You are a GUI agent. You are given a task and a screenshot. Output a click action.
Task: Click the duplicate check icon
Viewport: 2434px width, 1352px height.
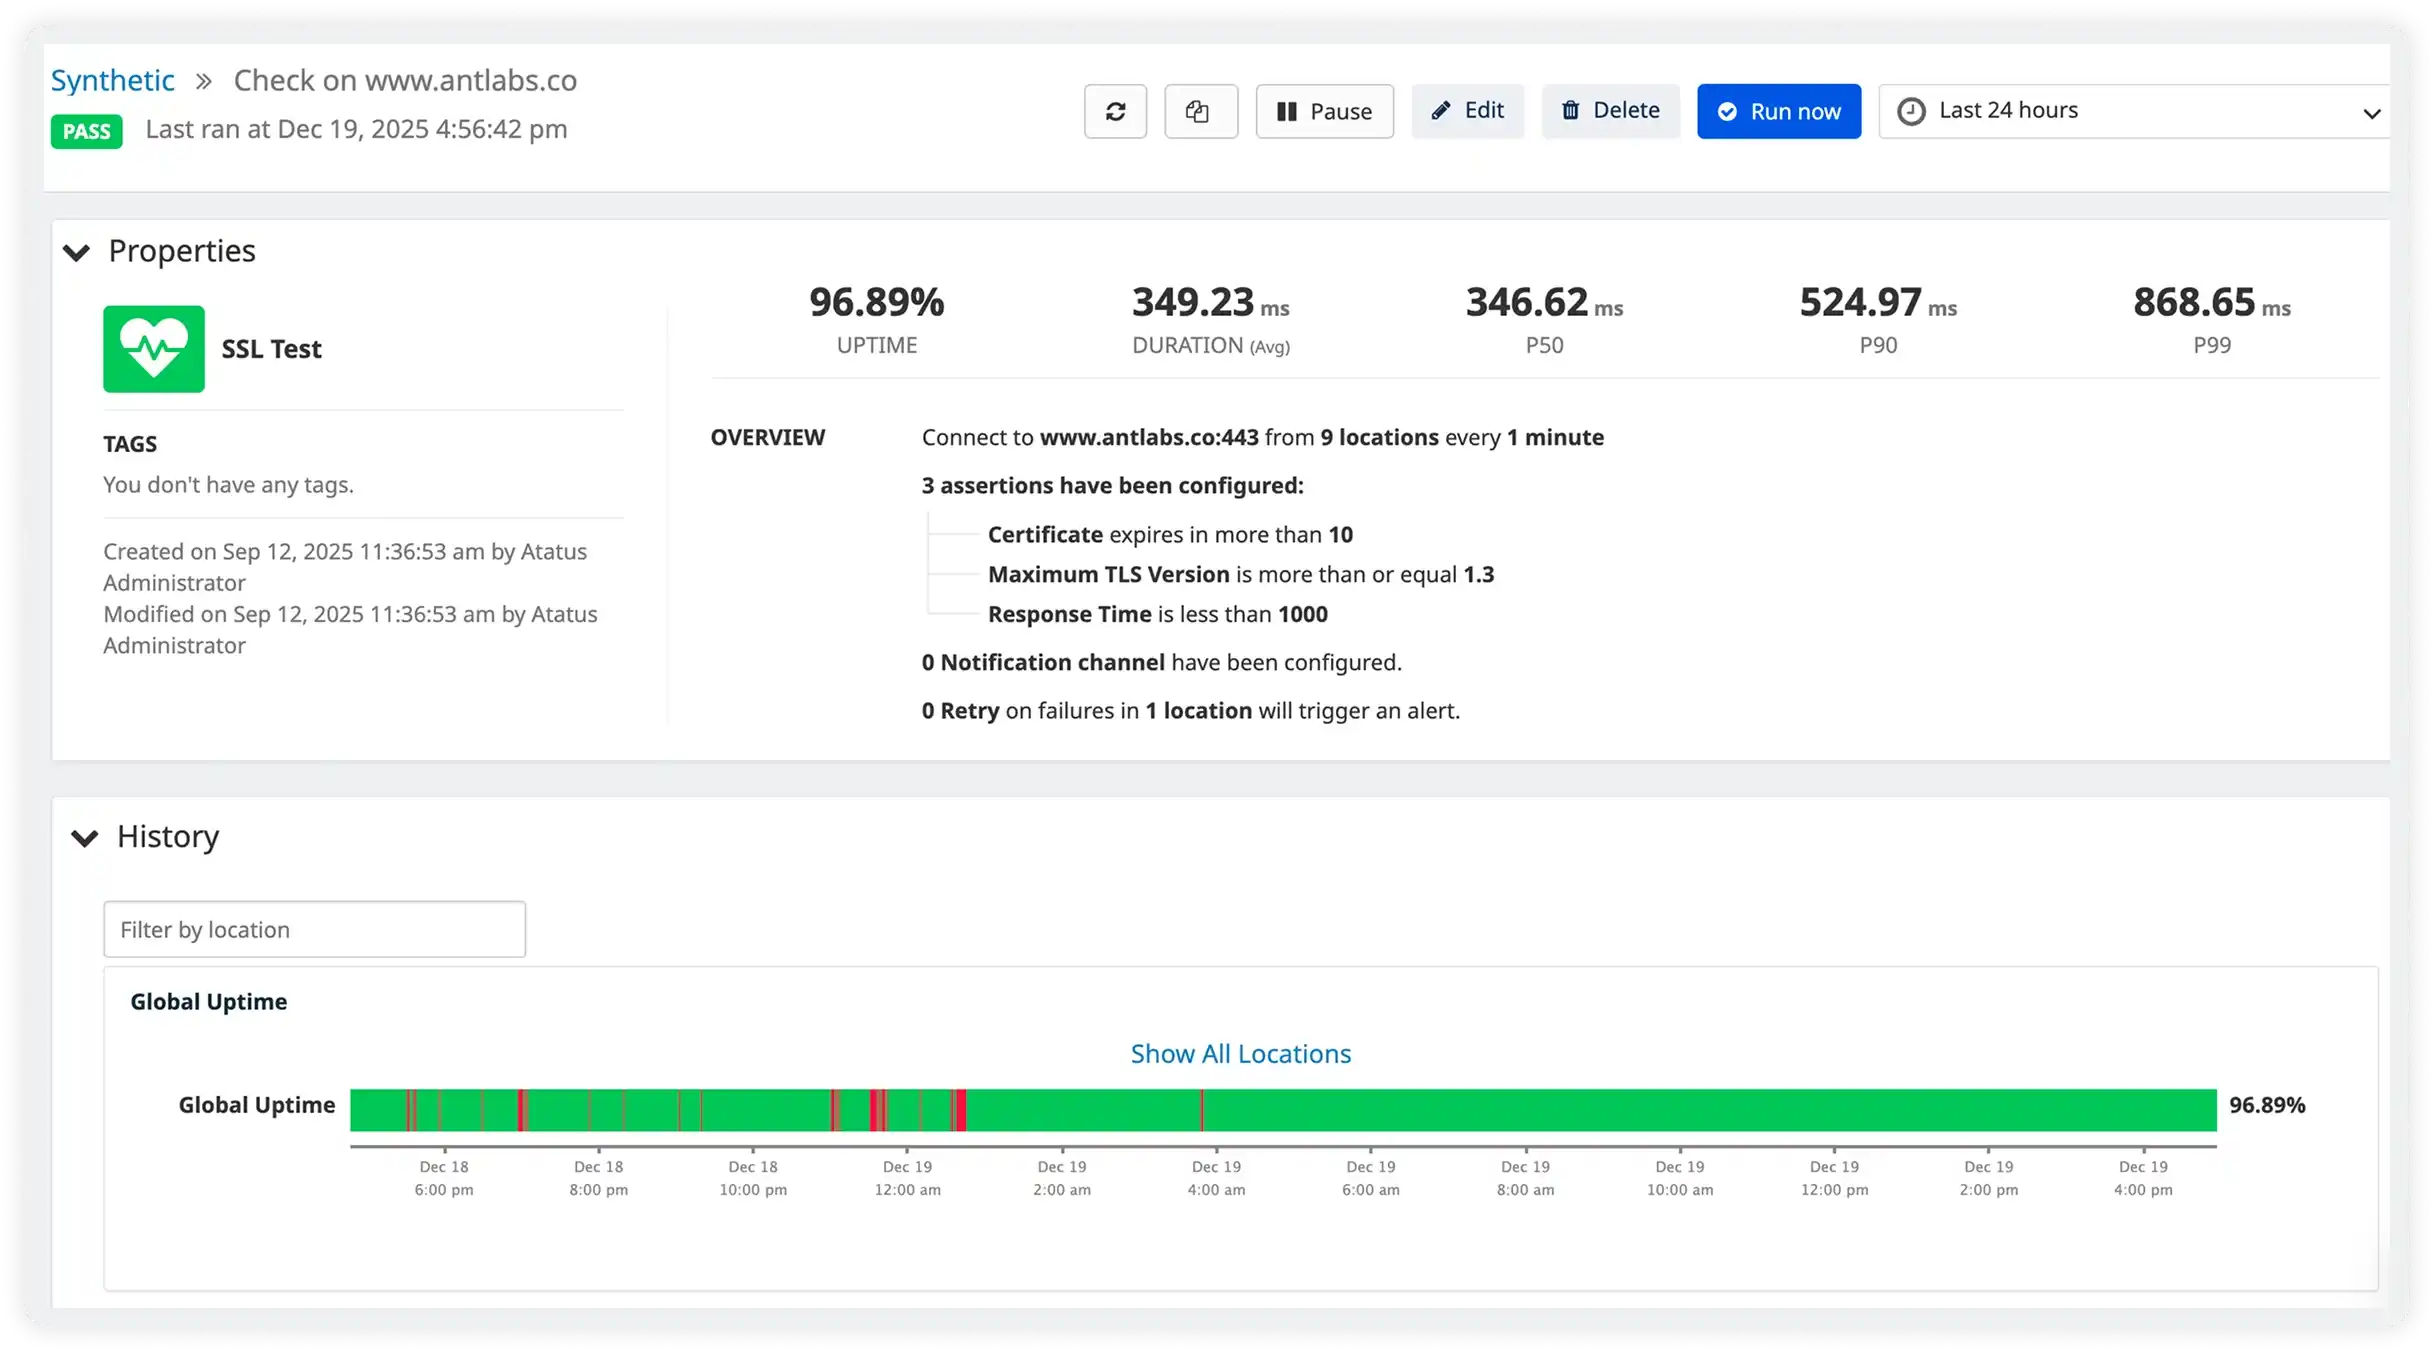coord(1200,111)
